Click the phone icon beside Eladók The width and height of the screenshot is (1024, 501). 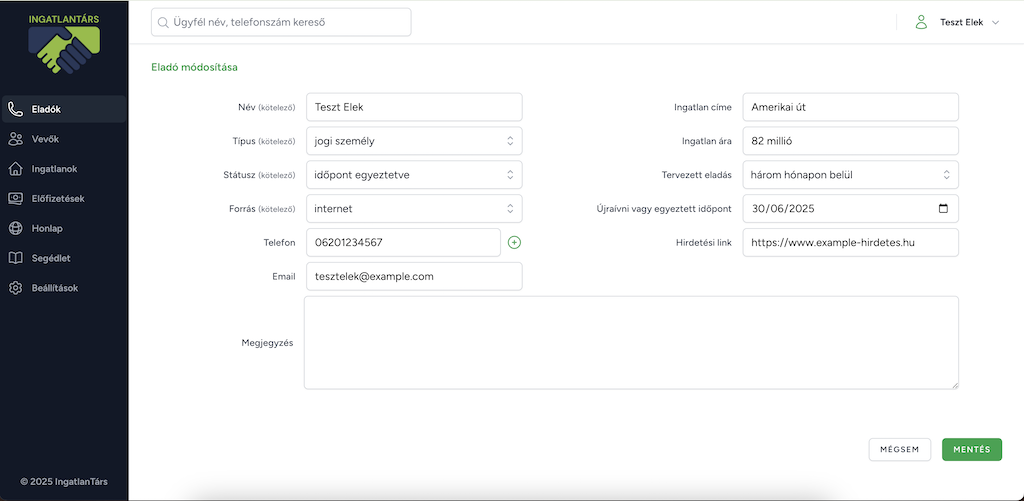[x=16, y=109]
